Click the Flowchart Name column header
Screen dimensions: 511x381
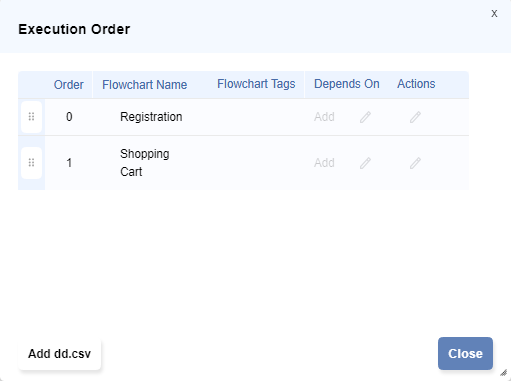tap(145, 85)
